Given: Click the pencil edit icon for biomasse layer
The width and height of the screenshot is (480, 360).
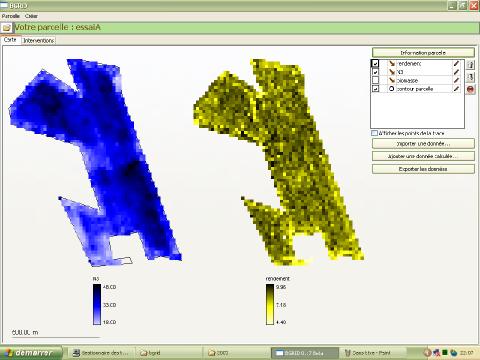Looking at the screenshot, I should click(456, 80).
